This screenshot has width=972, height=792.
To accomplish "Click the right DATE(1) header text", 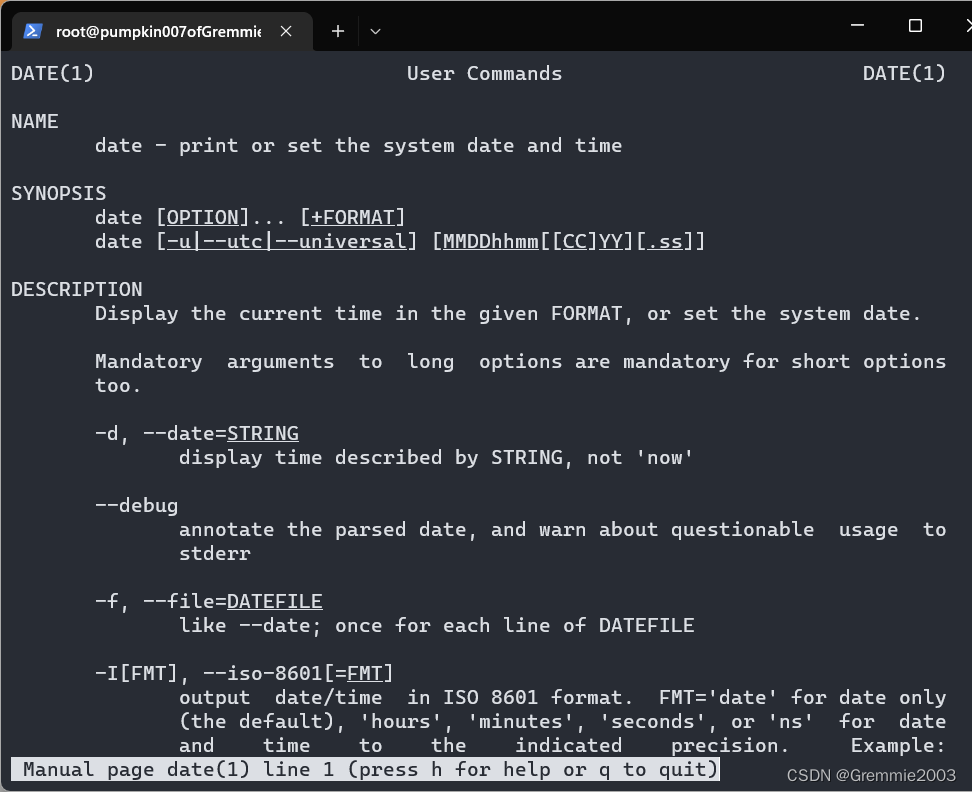I will [x=904, y=74].
